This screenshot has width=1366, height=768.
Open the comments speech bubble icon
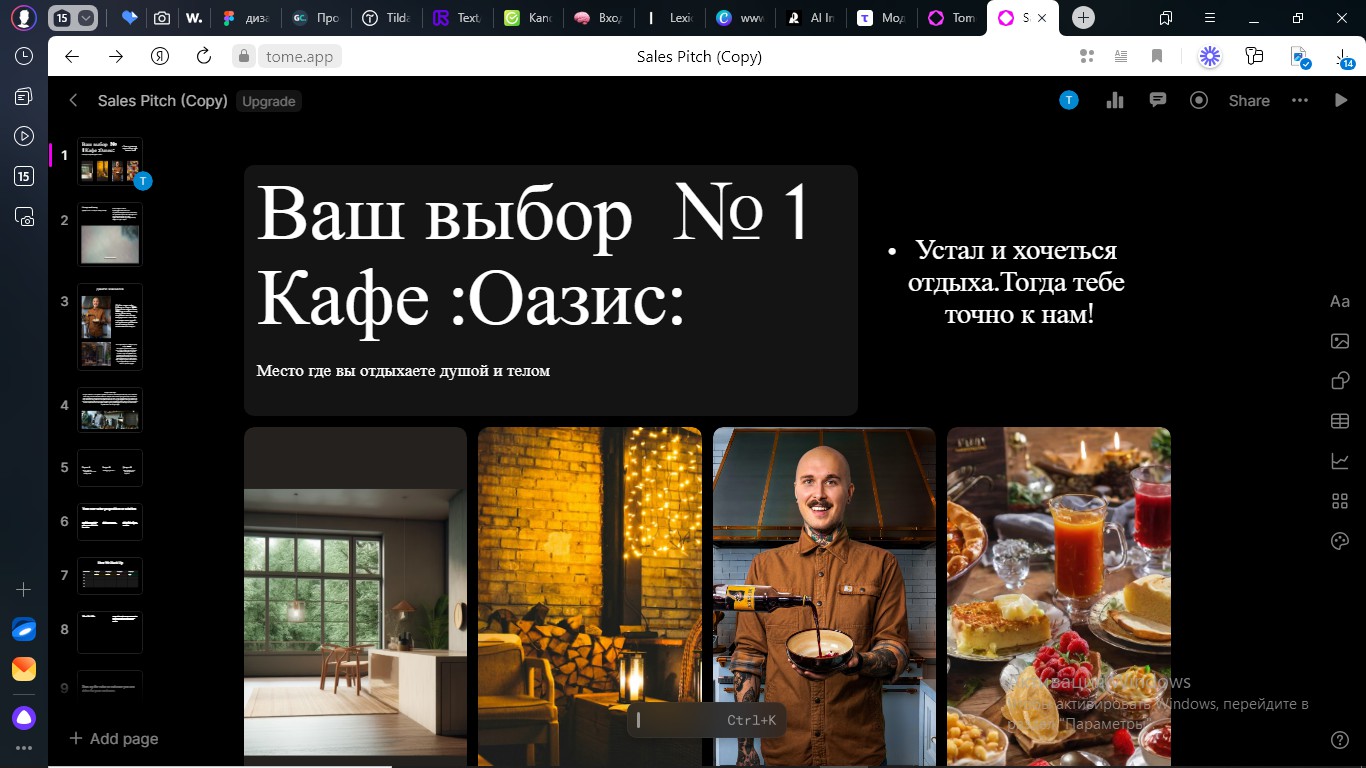pyautogui.click(x=1158, y=100)
